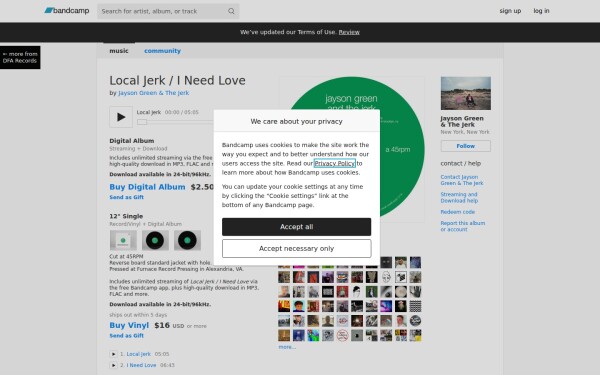
Task: Click Send as Gift under digital album
Action: click(126, 197)
